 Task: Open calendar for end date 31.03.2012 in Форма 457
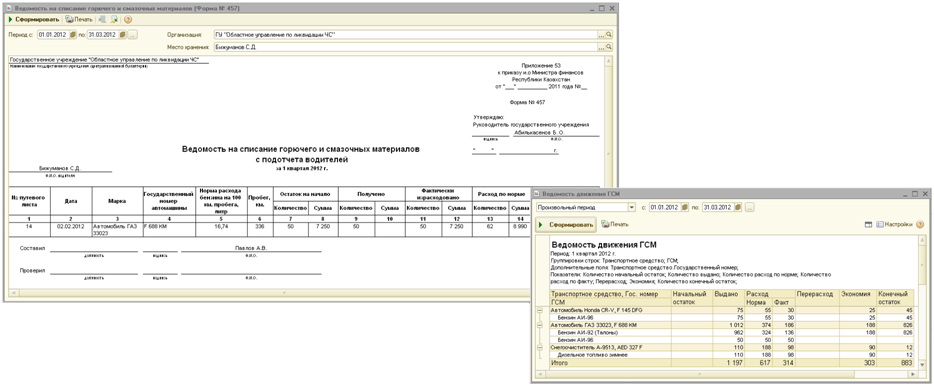click(123, 35)
